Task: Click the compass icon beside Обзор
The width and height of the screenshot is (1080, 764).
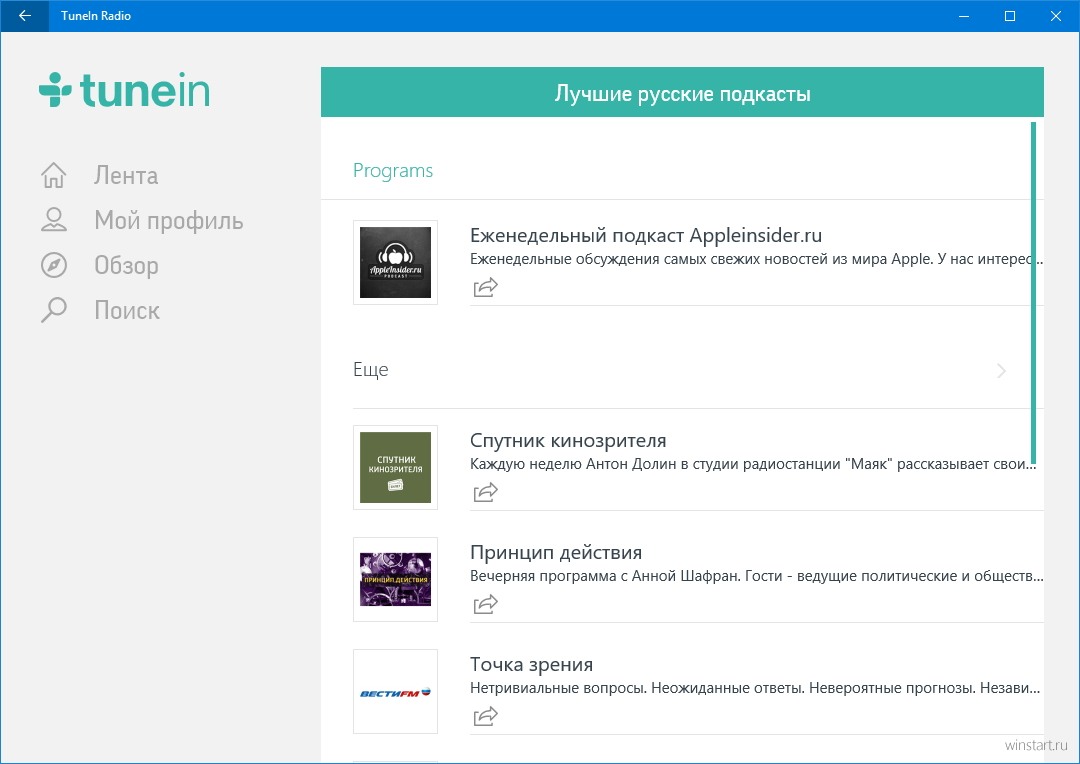Action: coord(54,265)
